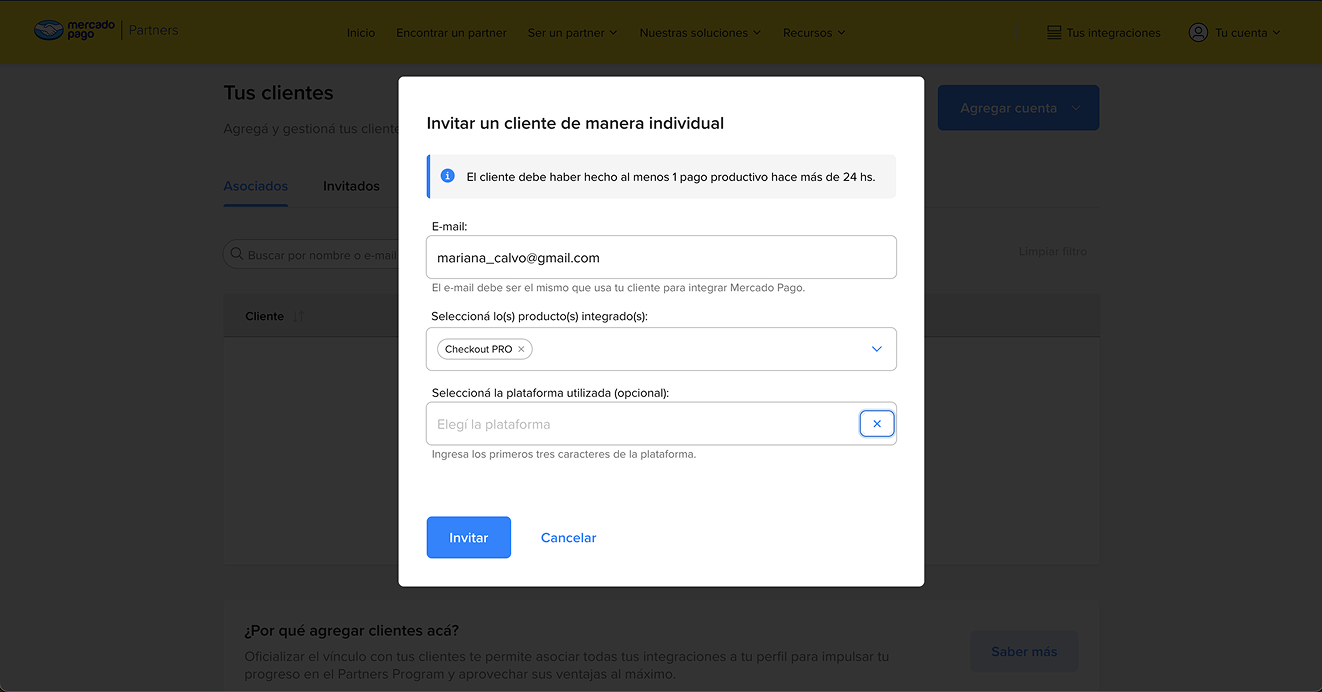
Task: Click the search by name or e-mail box
Action: [x=311, y=255]
